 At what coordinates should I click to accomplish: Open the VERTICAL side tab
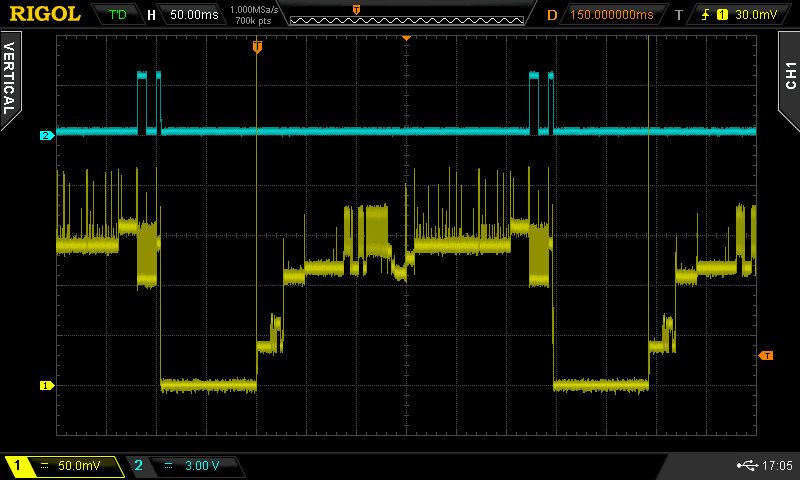(10, 79)
